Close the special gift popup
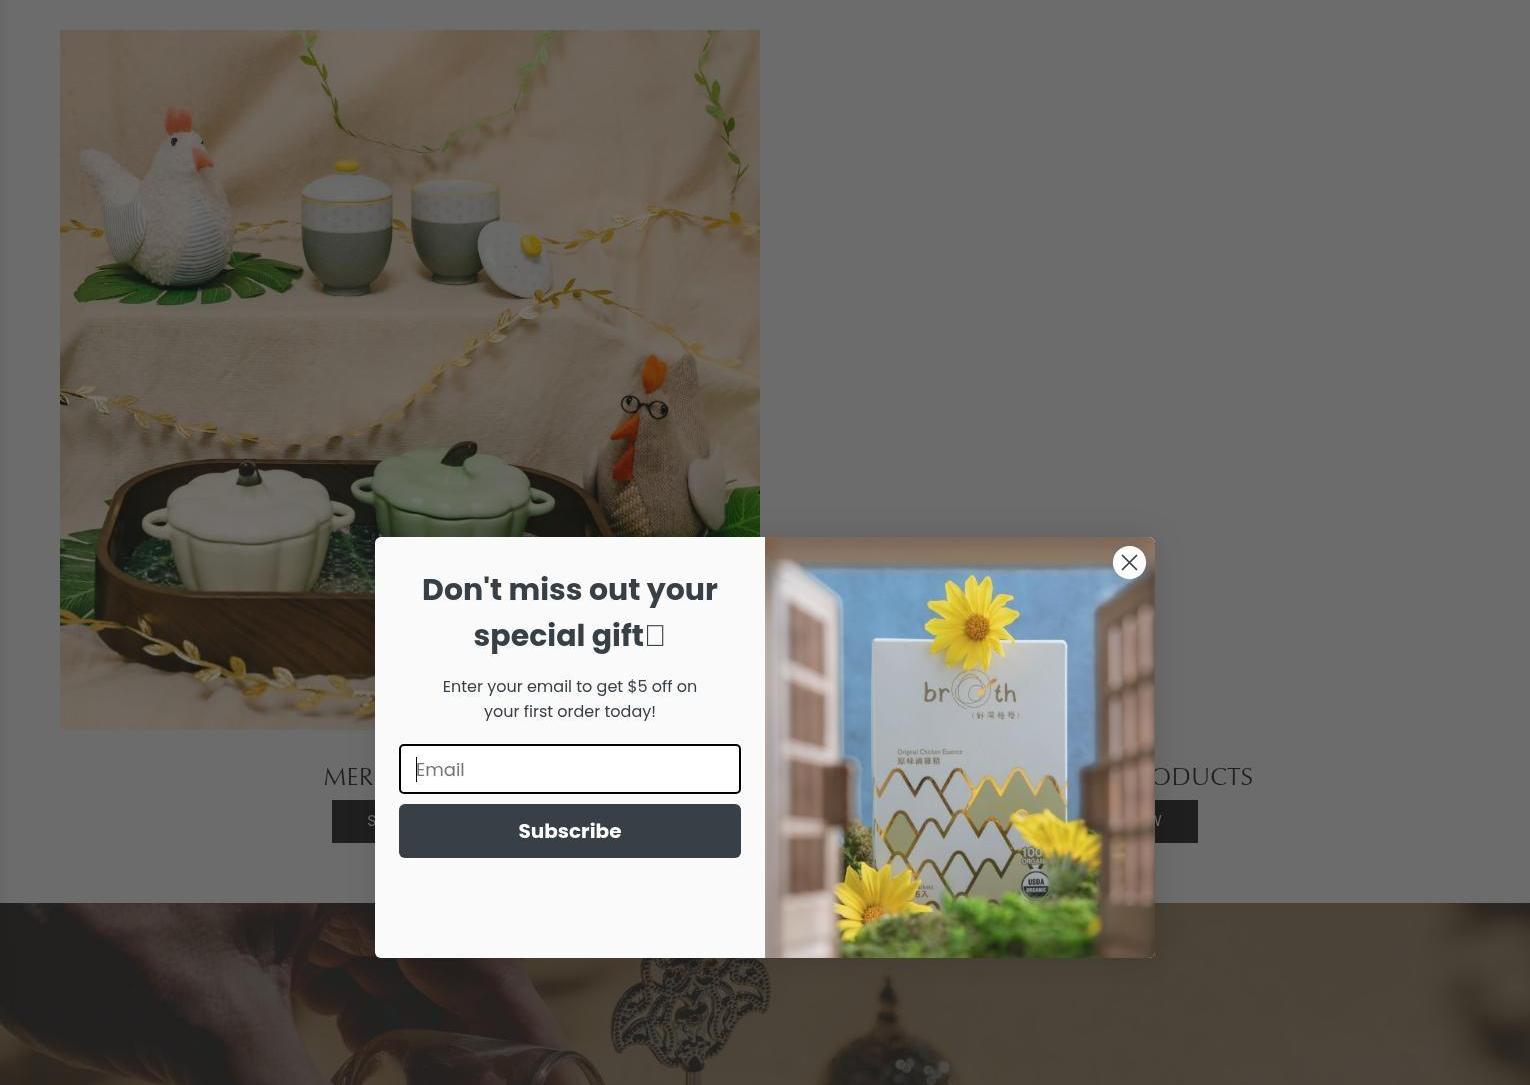The width and height of the screenshot is (1530, 1085). (x=1129, y=562)
